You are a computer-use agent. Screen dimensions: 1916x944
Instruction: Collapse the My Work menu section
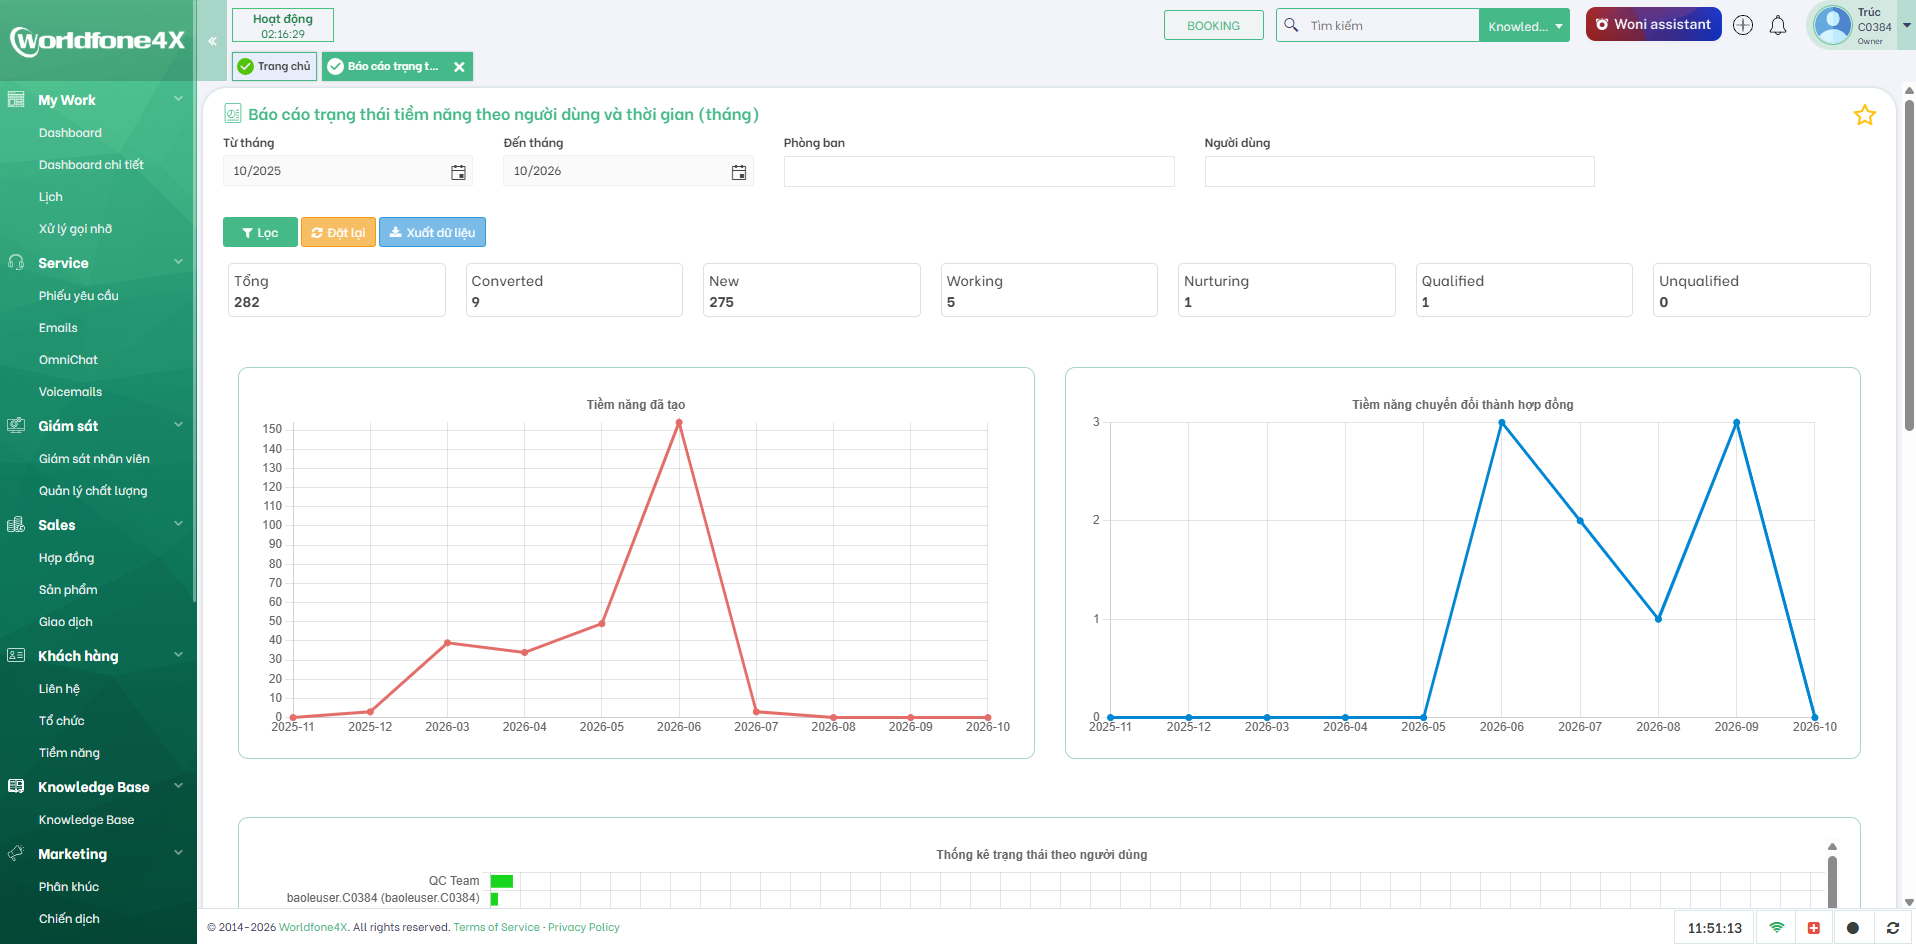point(178,99)
